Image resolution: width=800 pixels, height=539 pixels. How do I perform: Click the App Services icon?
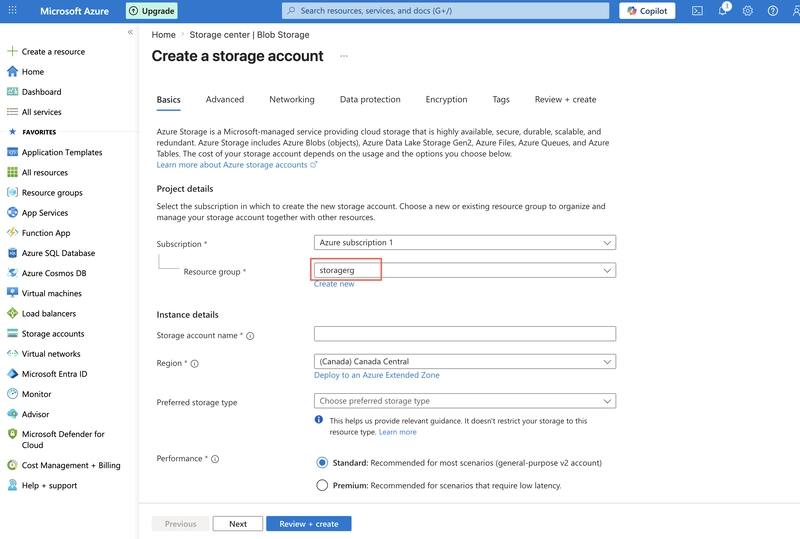[12, 212]
